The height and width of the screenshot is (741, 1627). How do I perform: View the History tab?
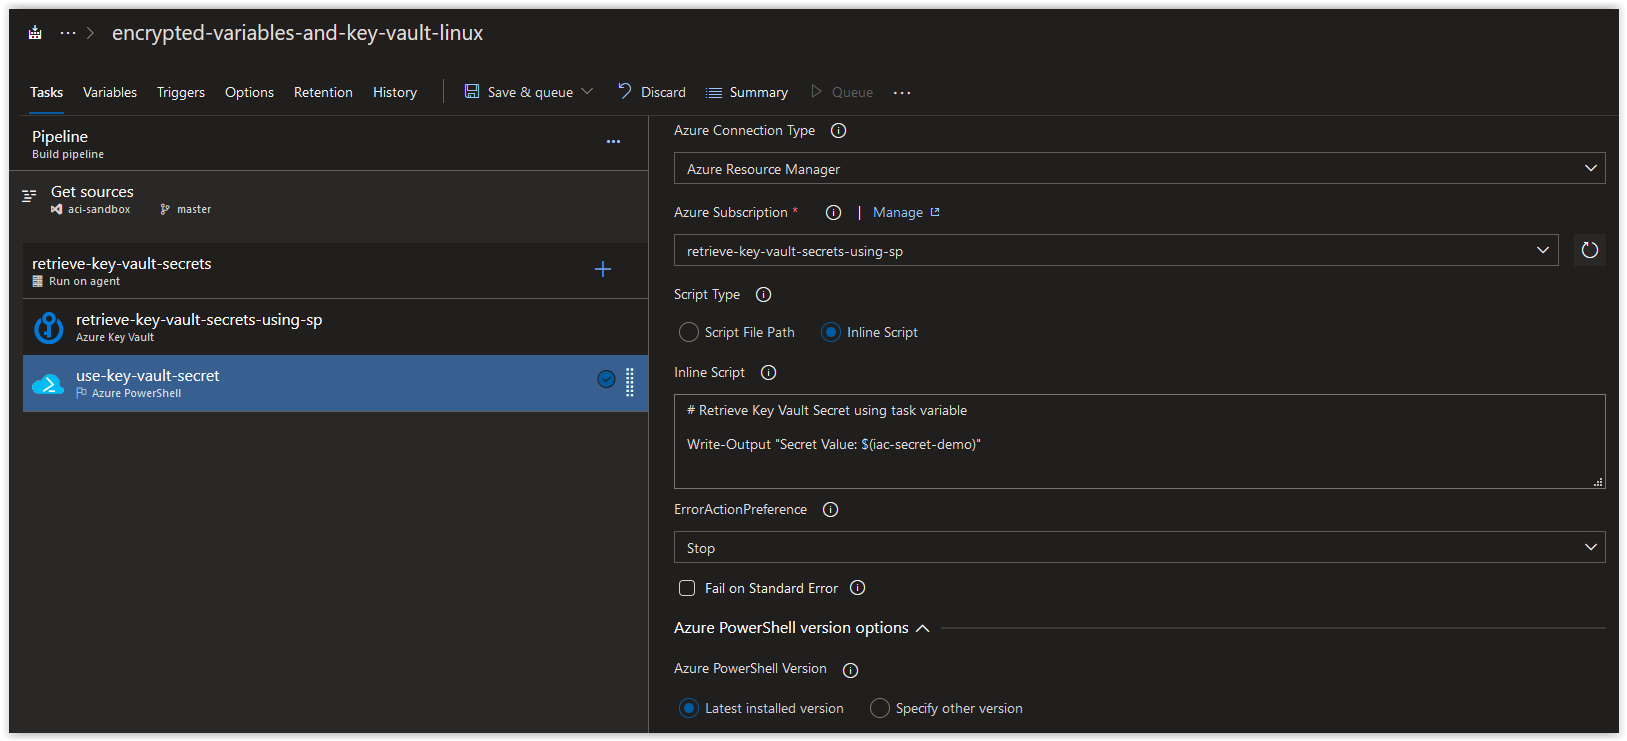click(395, 92)
